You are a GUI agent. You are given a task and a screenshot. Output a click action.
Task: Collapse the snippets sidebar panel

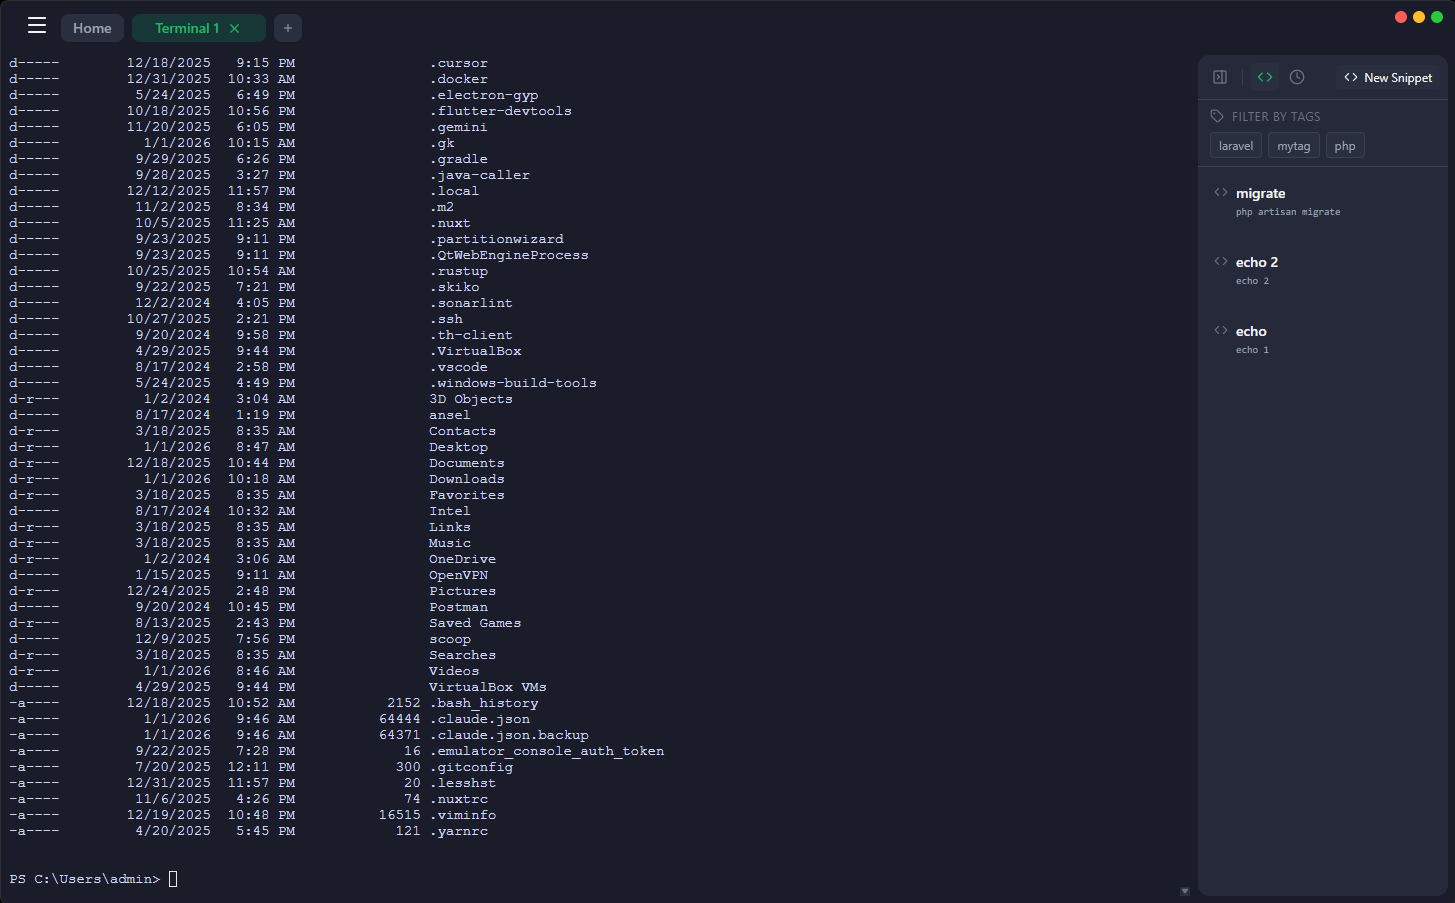(1219, 76)
